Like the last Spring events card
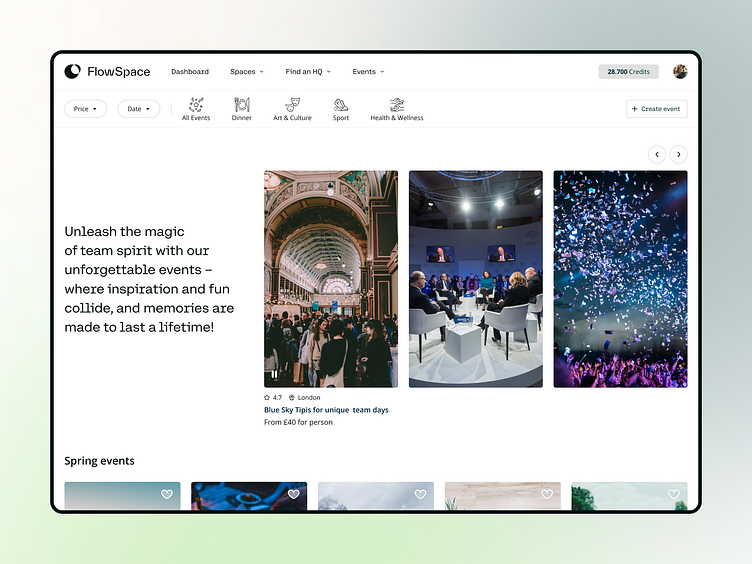Screen dimensions: 752x564 pyautogui.click(x=674, y=494)
